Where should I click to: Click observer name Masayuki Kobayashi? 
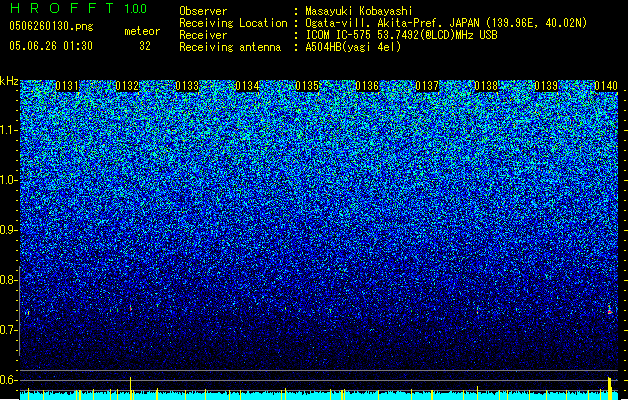coord(359,11)
